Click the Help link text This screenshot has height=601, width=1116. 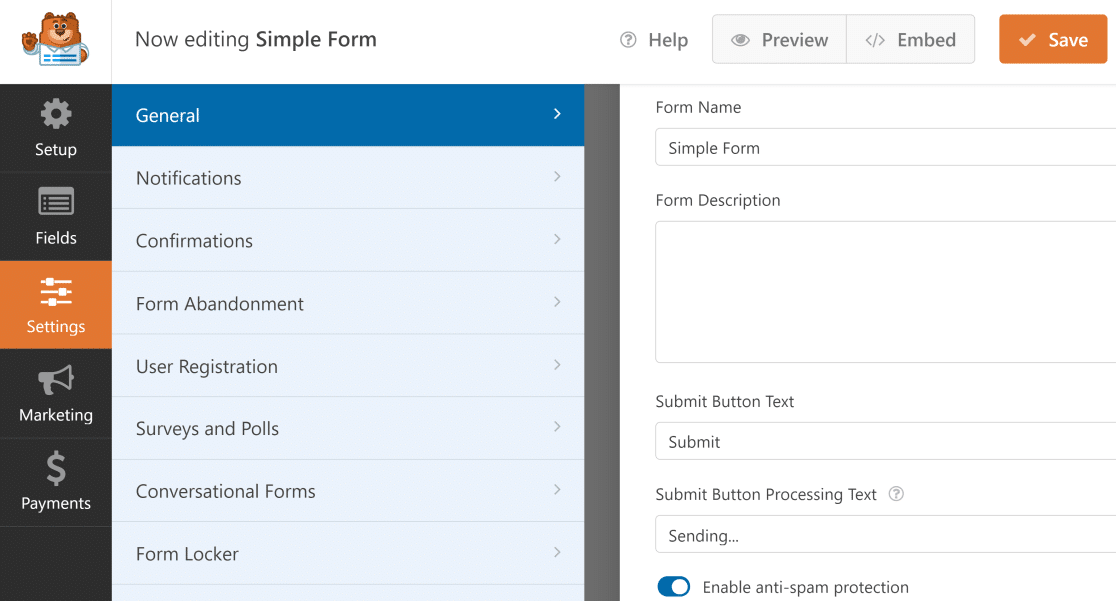(x=668, y=40)
